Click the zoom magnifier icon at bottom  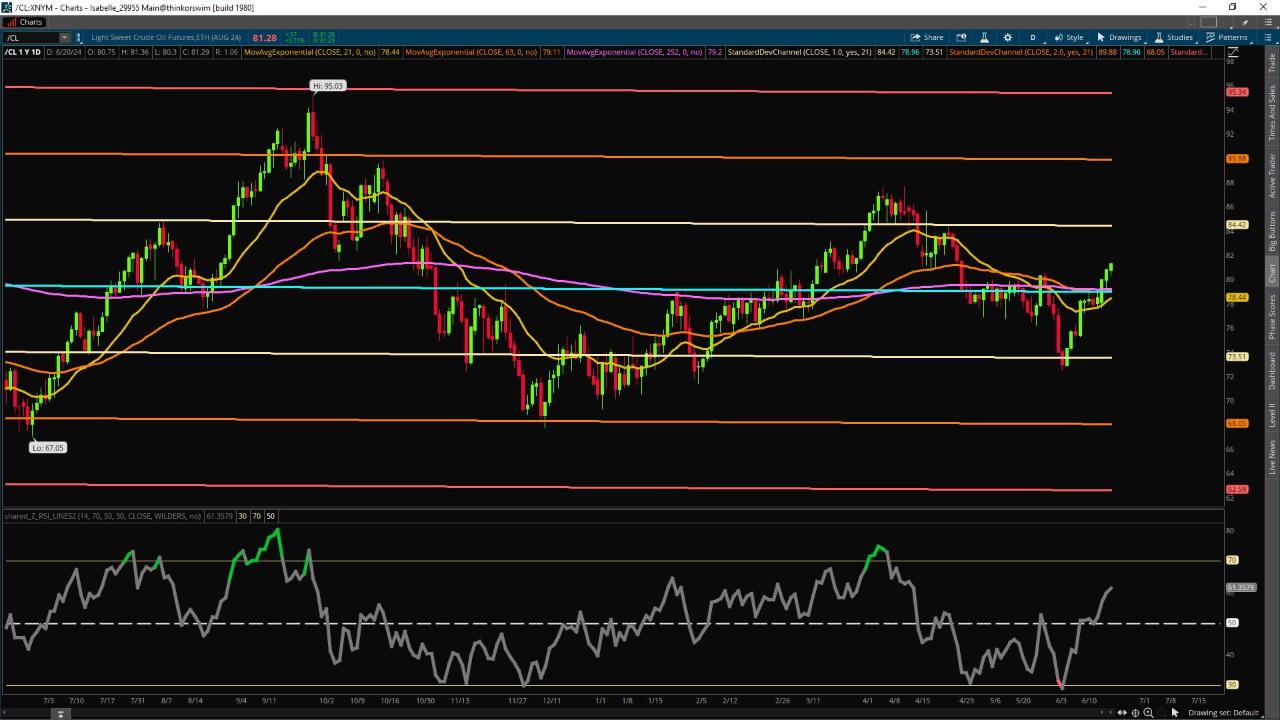[x=1148, y=713]
